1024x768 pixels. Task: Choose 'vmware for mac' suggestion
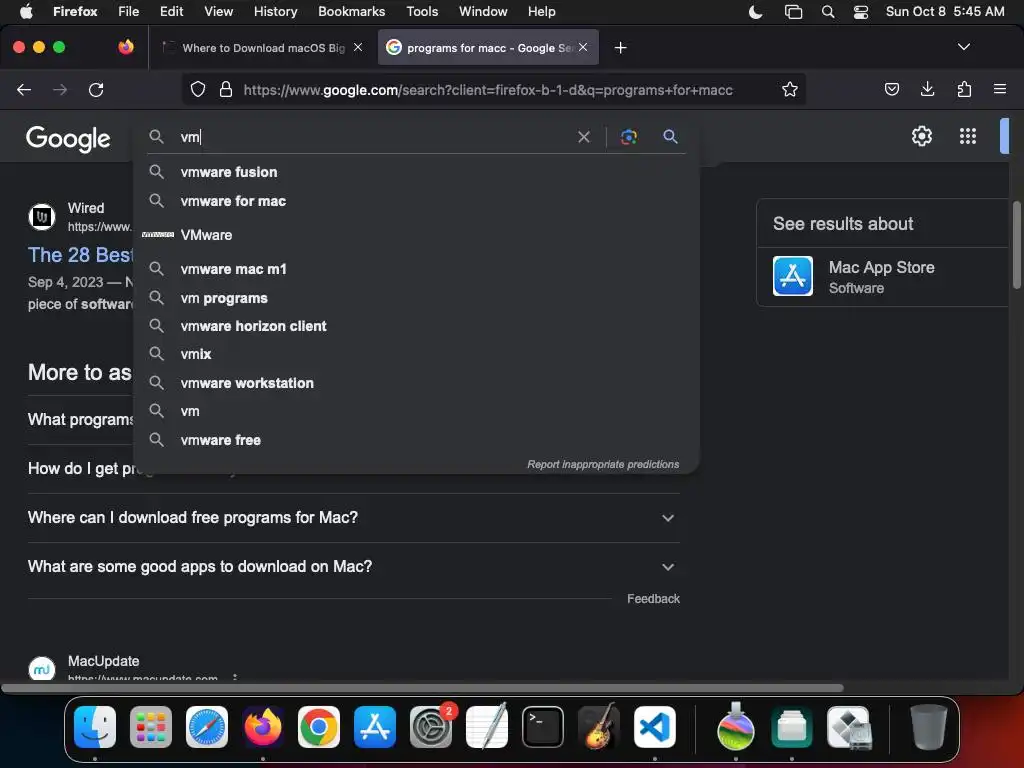[x=417, y=201]
